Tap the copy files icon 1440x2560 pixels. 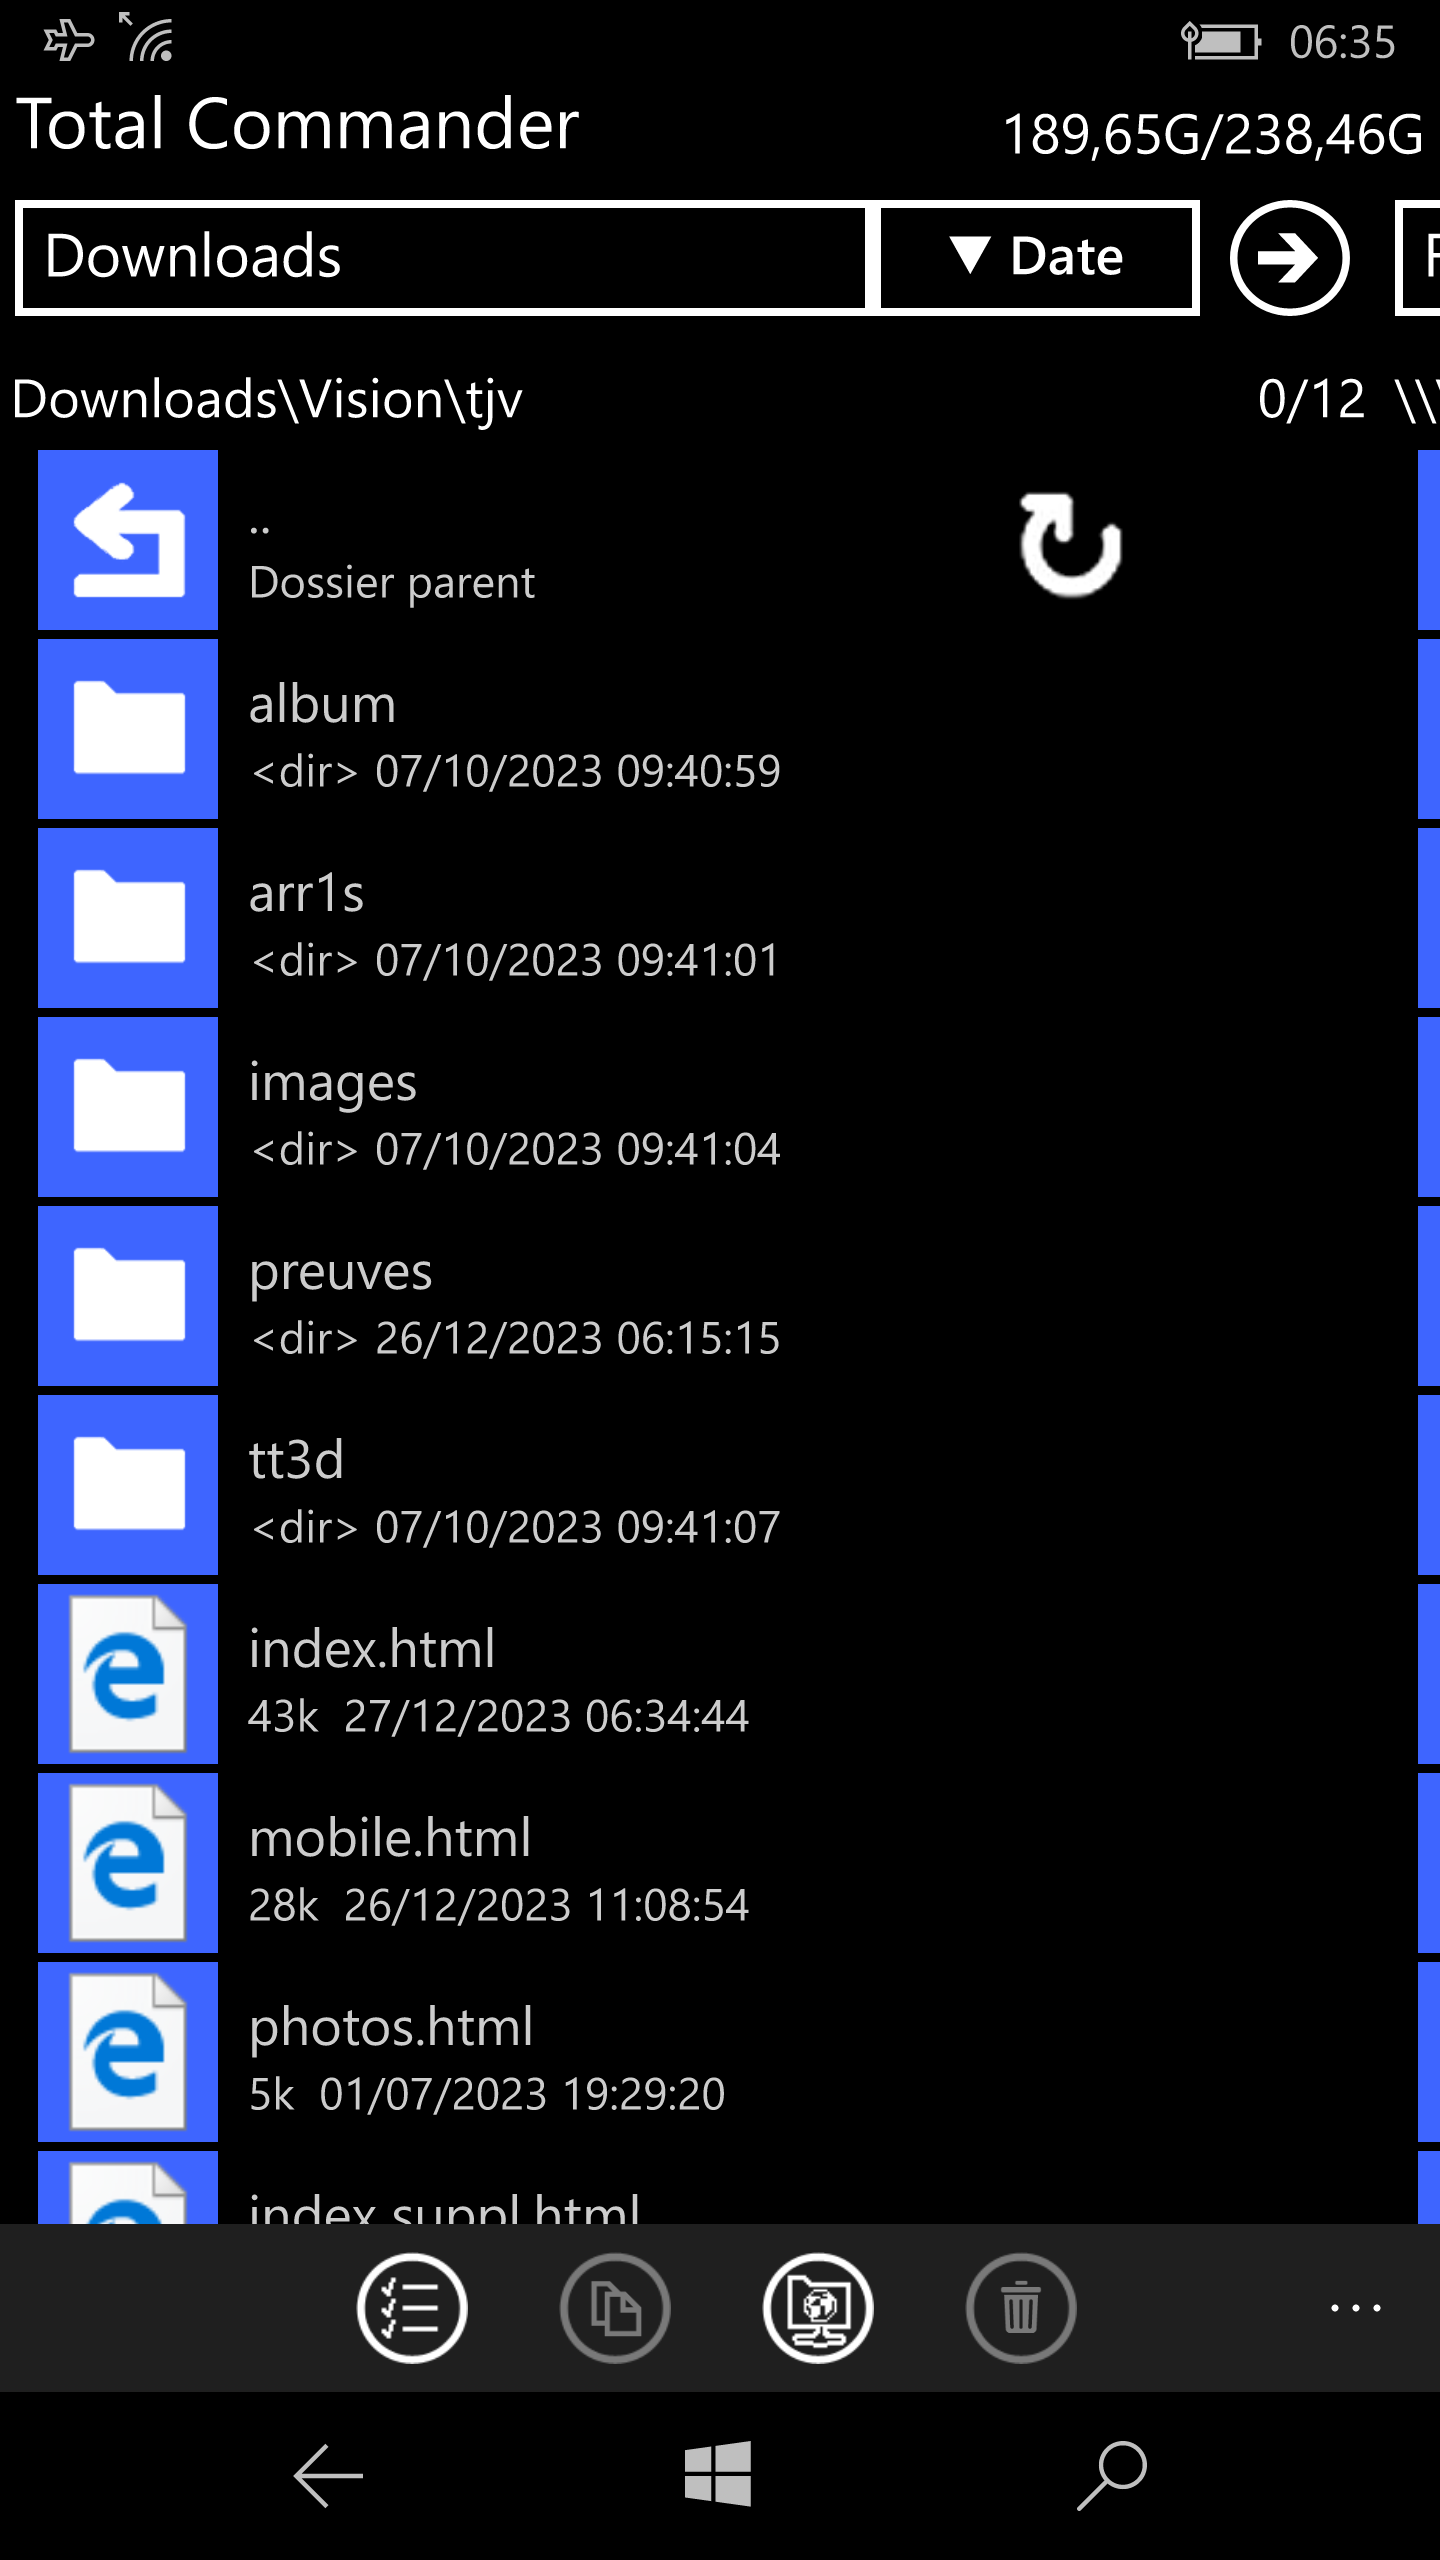(x=615, y=2308)
